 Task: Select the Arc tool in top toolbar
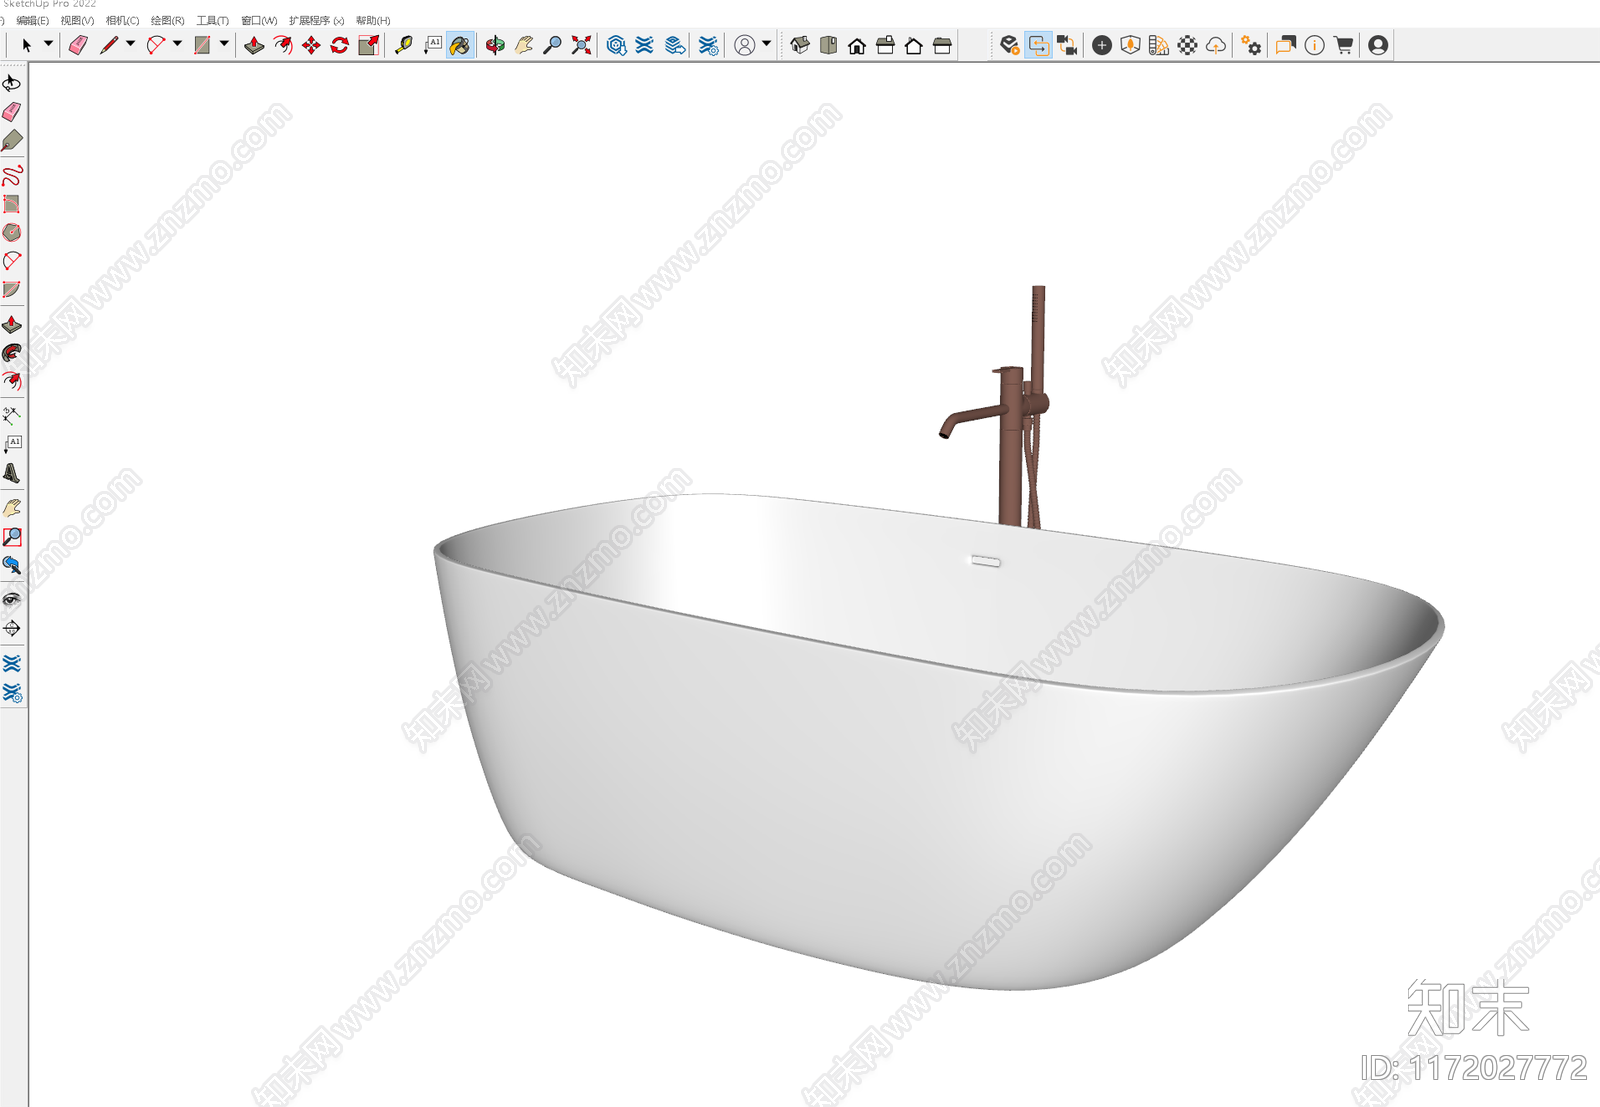[x=156, y=45]
